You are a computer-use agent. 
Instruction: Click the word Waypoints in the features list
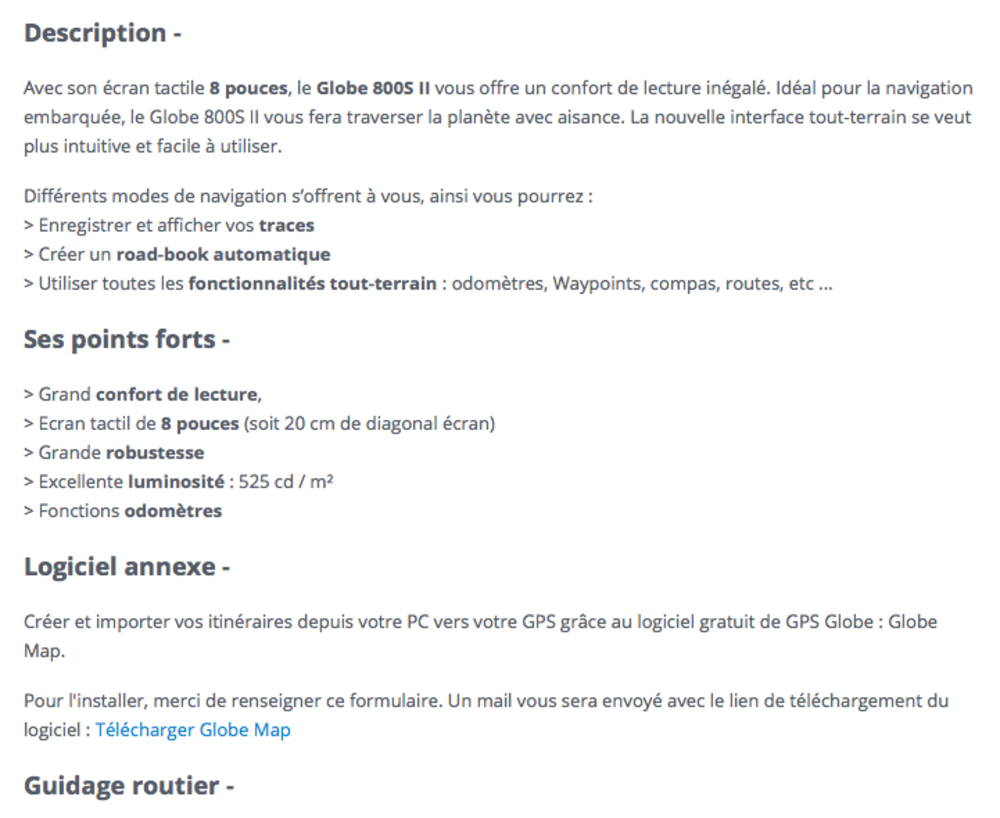click(597, 284)
